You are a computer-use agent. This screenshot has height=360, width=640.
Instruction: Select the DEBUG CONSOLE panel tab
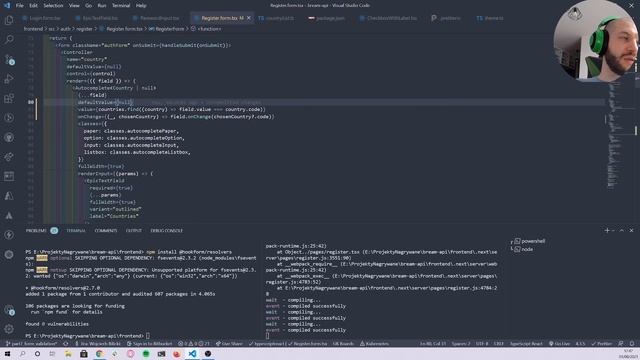coord(167,231)
